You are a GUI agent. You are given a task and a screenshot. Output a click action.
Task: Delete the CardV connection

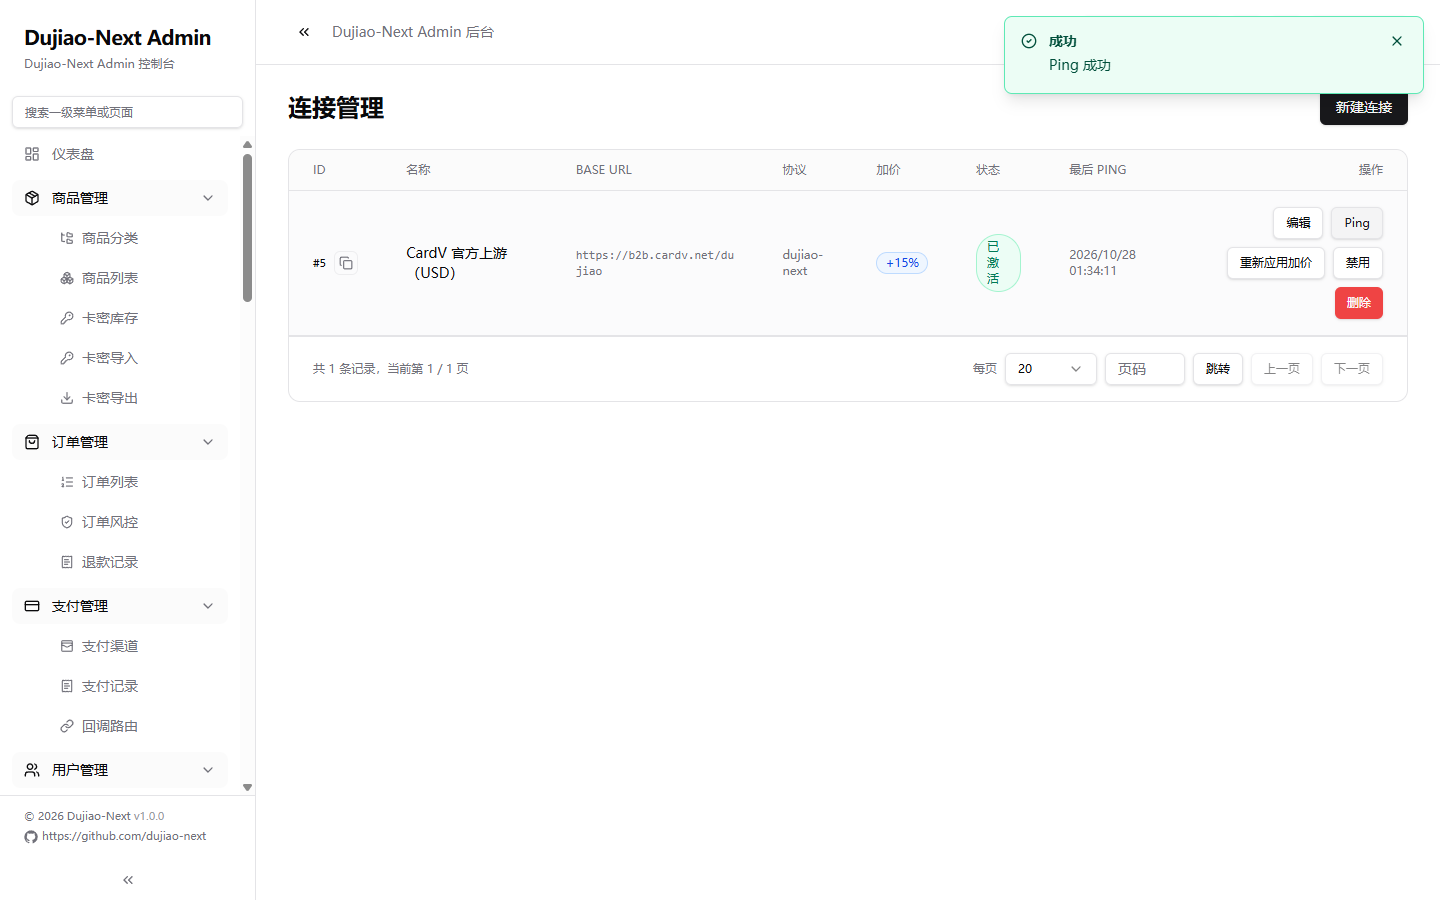[1359, 303]
